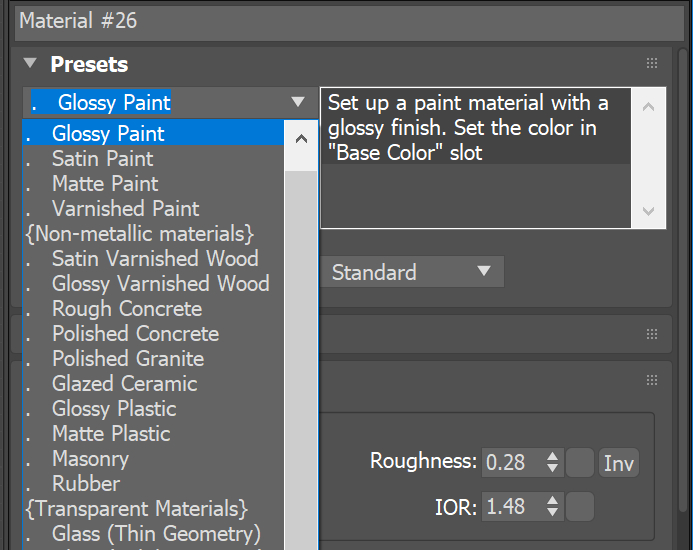Open the Glossy Paint preset dropdown arrow
693x550 pixels.
298,102
